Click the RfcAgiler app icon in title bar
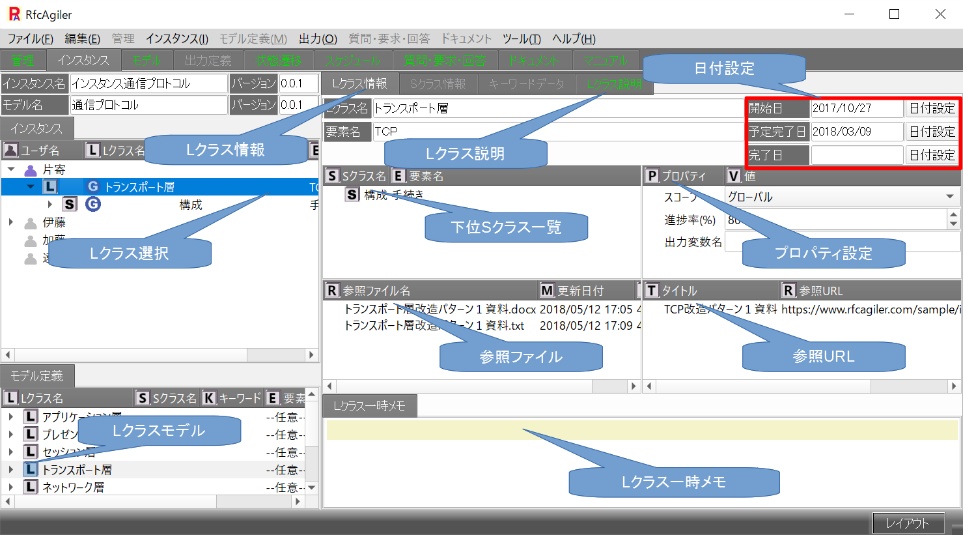This screenshot has height=535, width=963. click(14, 14)
